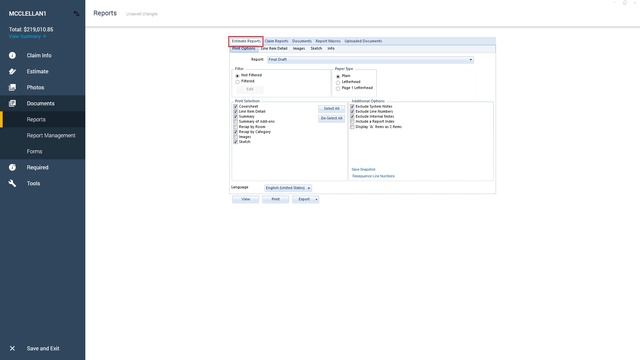Toggle Exclude Line Numbers checkbox

coord(352,111)
